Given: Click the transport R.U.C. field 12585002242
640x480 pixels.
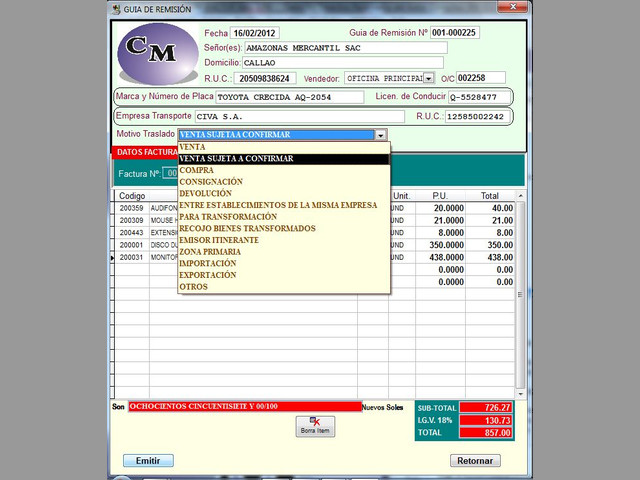Looking at the screenshot, I should click(478, 116).
